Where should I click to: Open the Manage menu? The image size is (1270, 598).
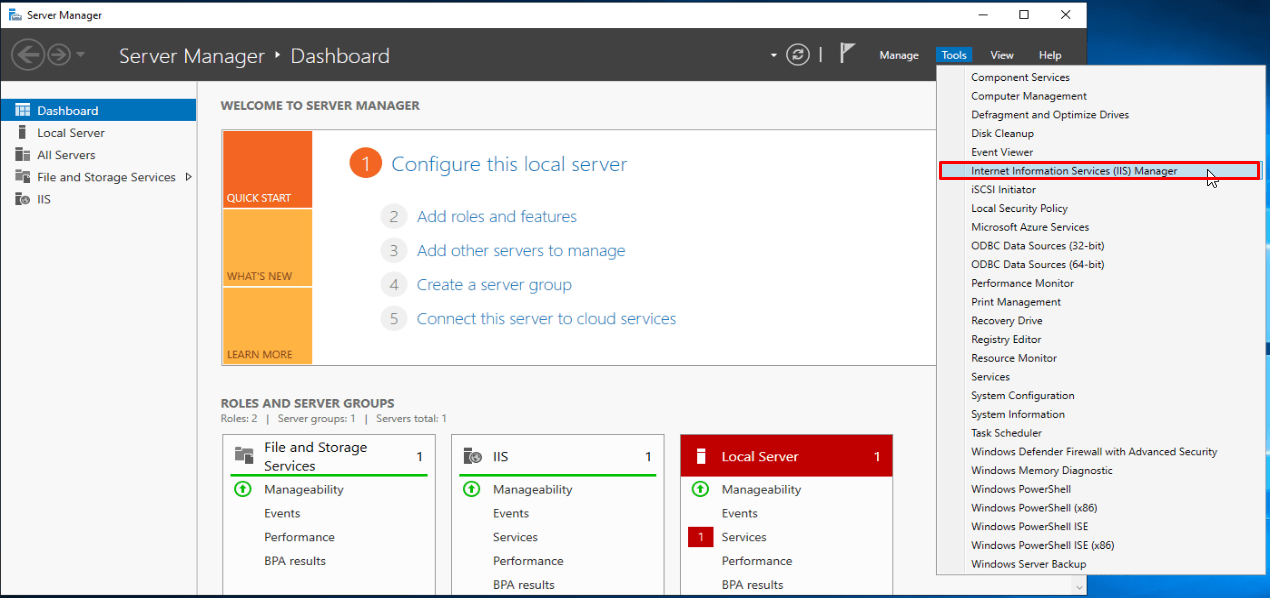pos(898,56)
